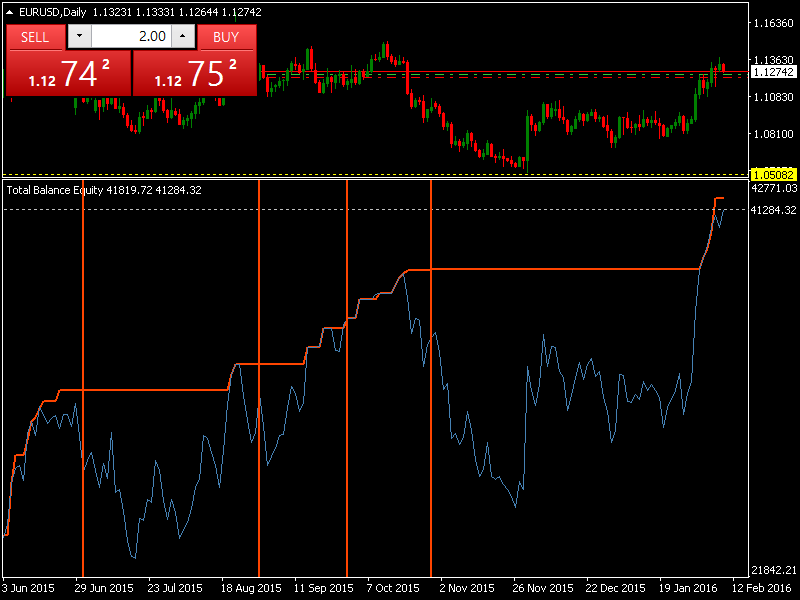Click the sell price panel 1.12 74
The width and height of the screenshot is (800, 600).
click(68, 73)
